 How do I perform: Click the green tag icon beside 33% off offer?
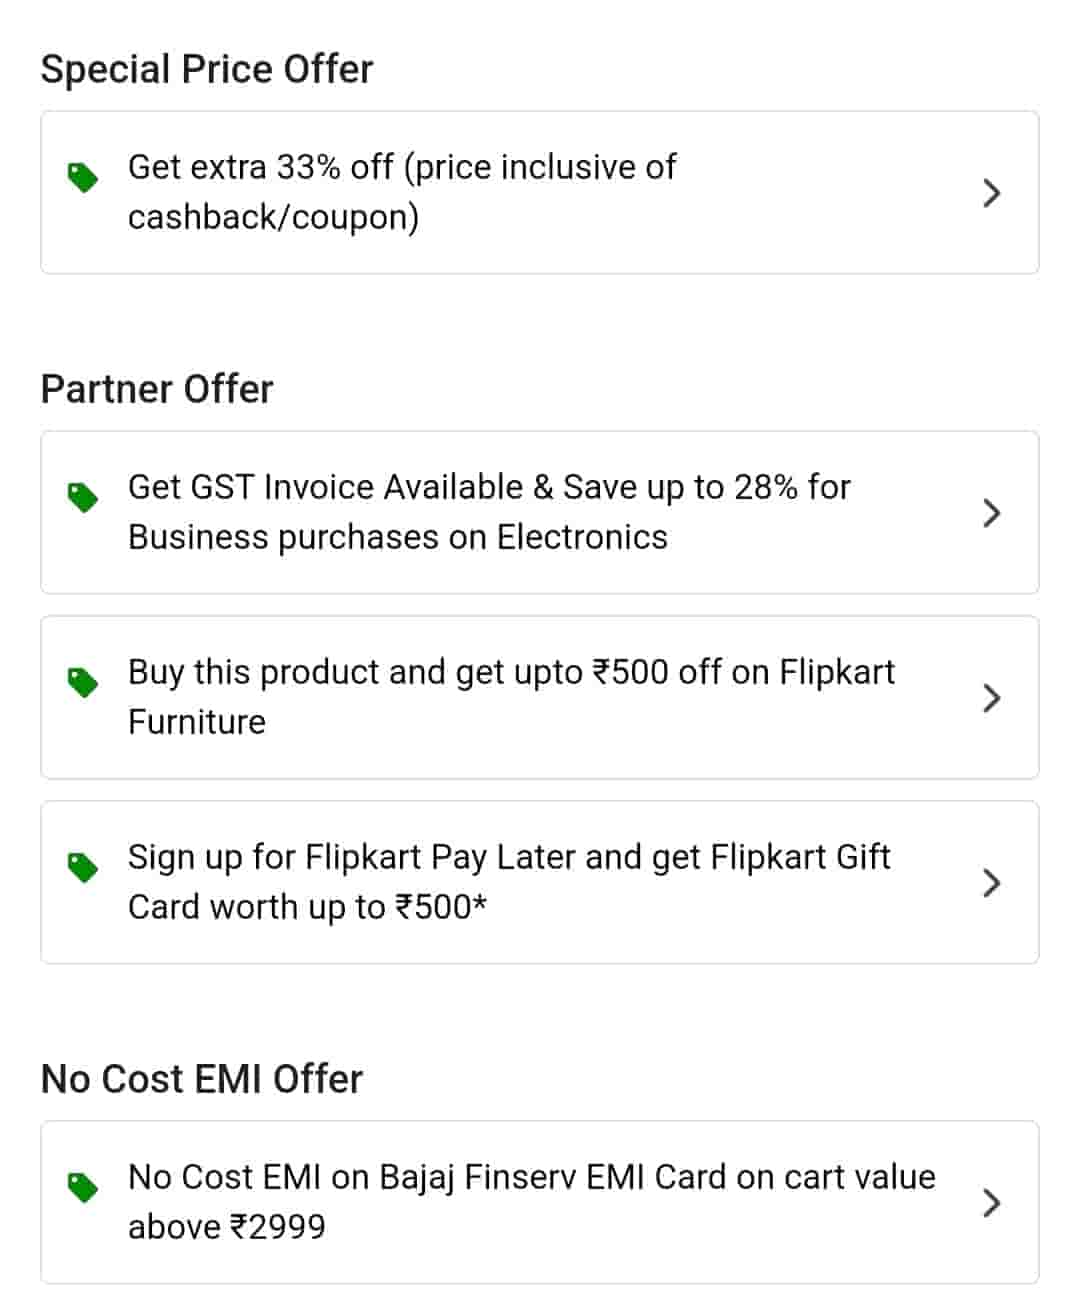tap(83, 178)
